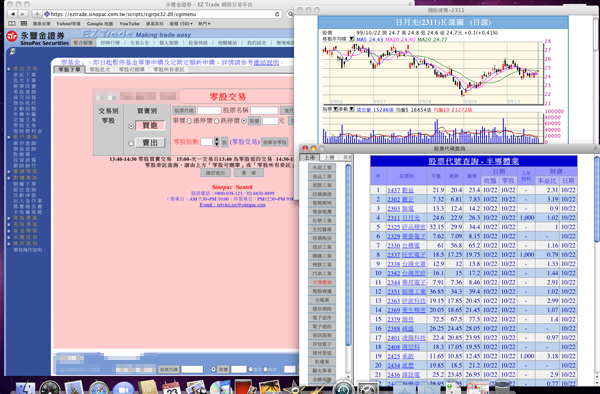Image resolution: width=600 pixels, height=394 pixels.
Task: Select 上櫃 tab in stock code window
Action: [329, 157]
